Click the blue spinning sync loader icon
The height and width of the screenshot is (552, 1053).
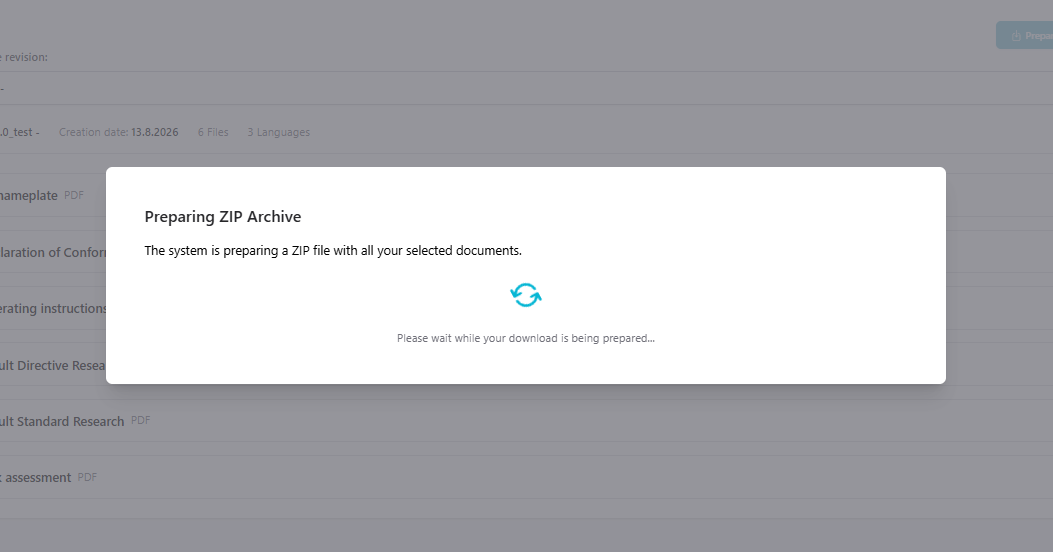[x=526, y=295]
